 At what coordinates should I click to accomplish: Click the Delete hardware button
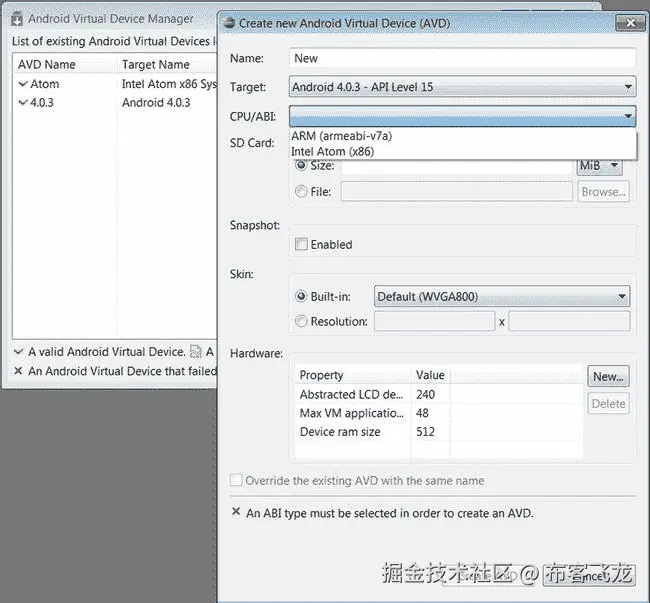tap(608, 403)
